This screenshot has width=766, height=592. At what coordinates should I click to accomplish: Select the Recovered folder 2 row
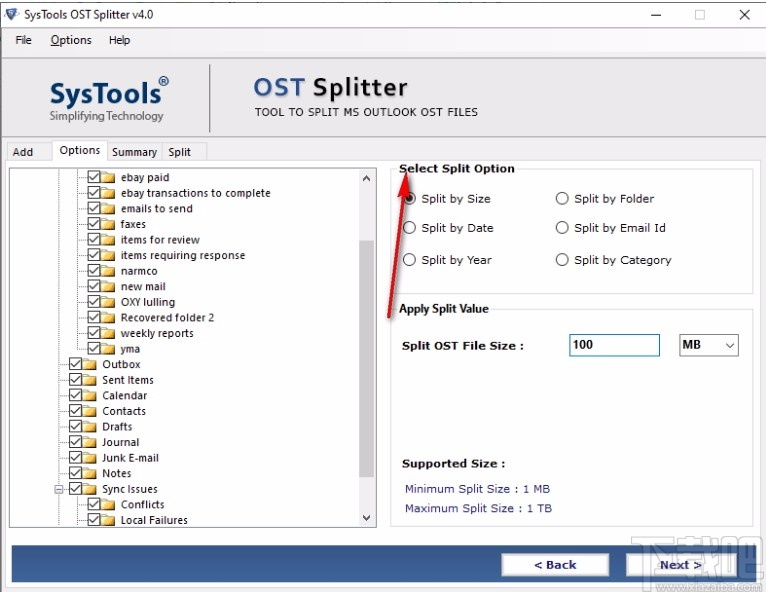tap(167, 317)
